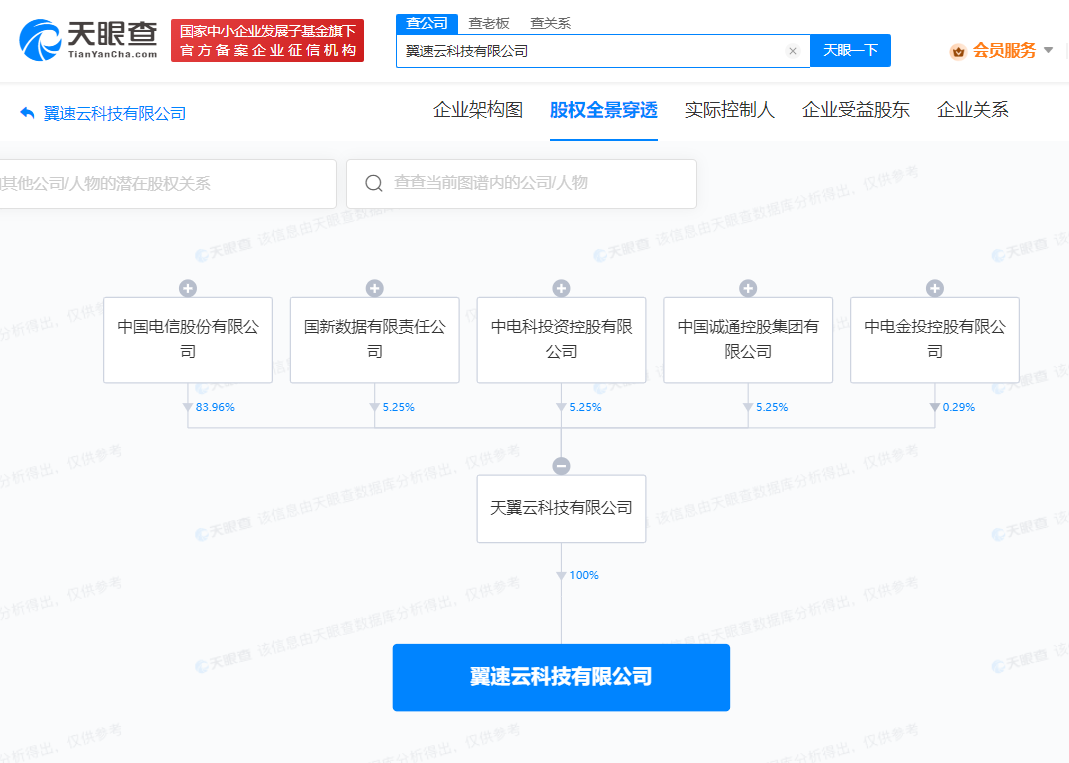
Task: Click the blue 翼速云科技有限公司 root node
Action: 561,677
